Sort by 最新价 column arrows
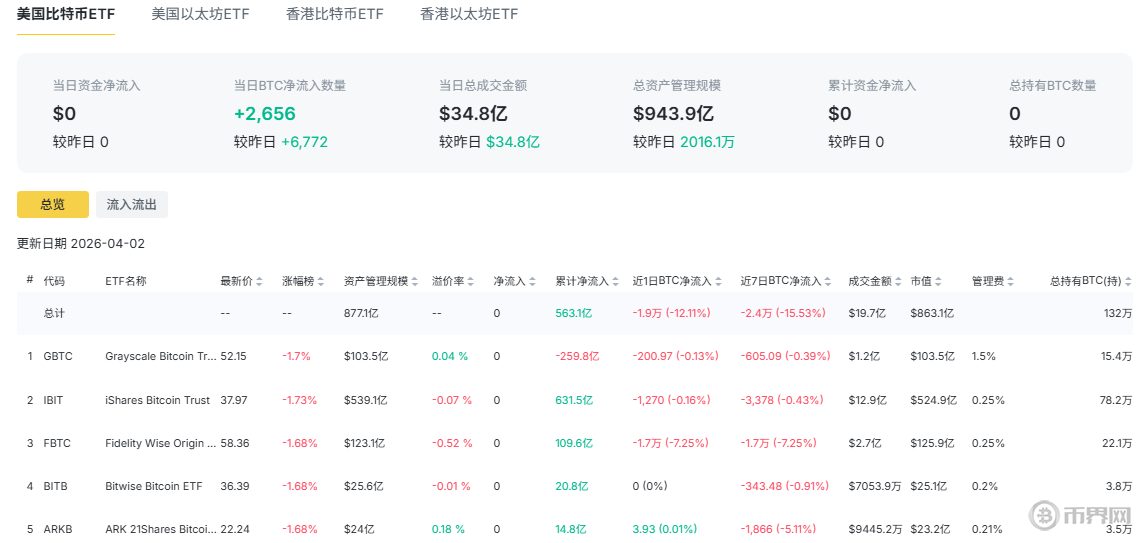Viewport: 1142px width, 543px height. 259,282
